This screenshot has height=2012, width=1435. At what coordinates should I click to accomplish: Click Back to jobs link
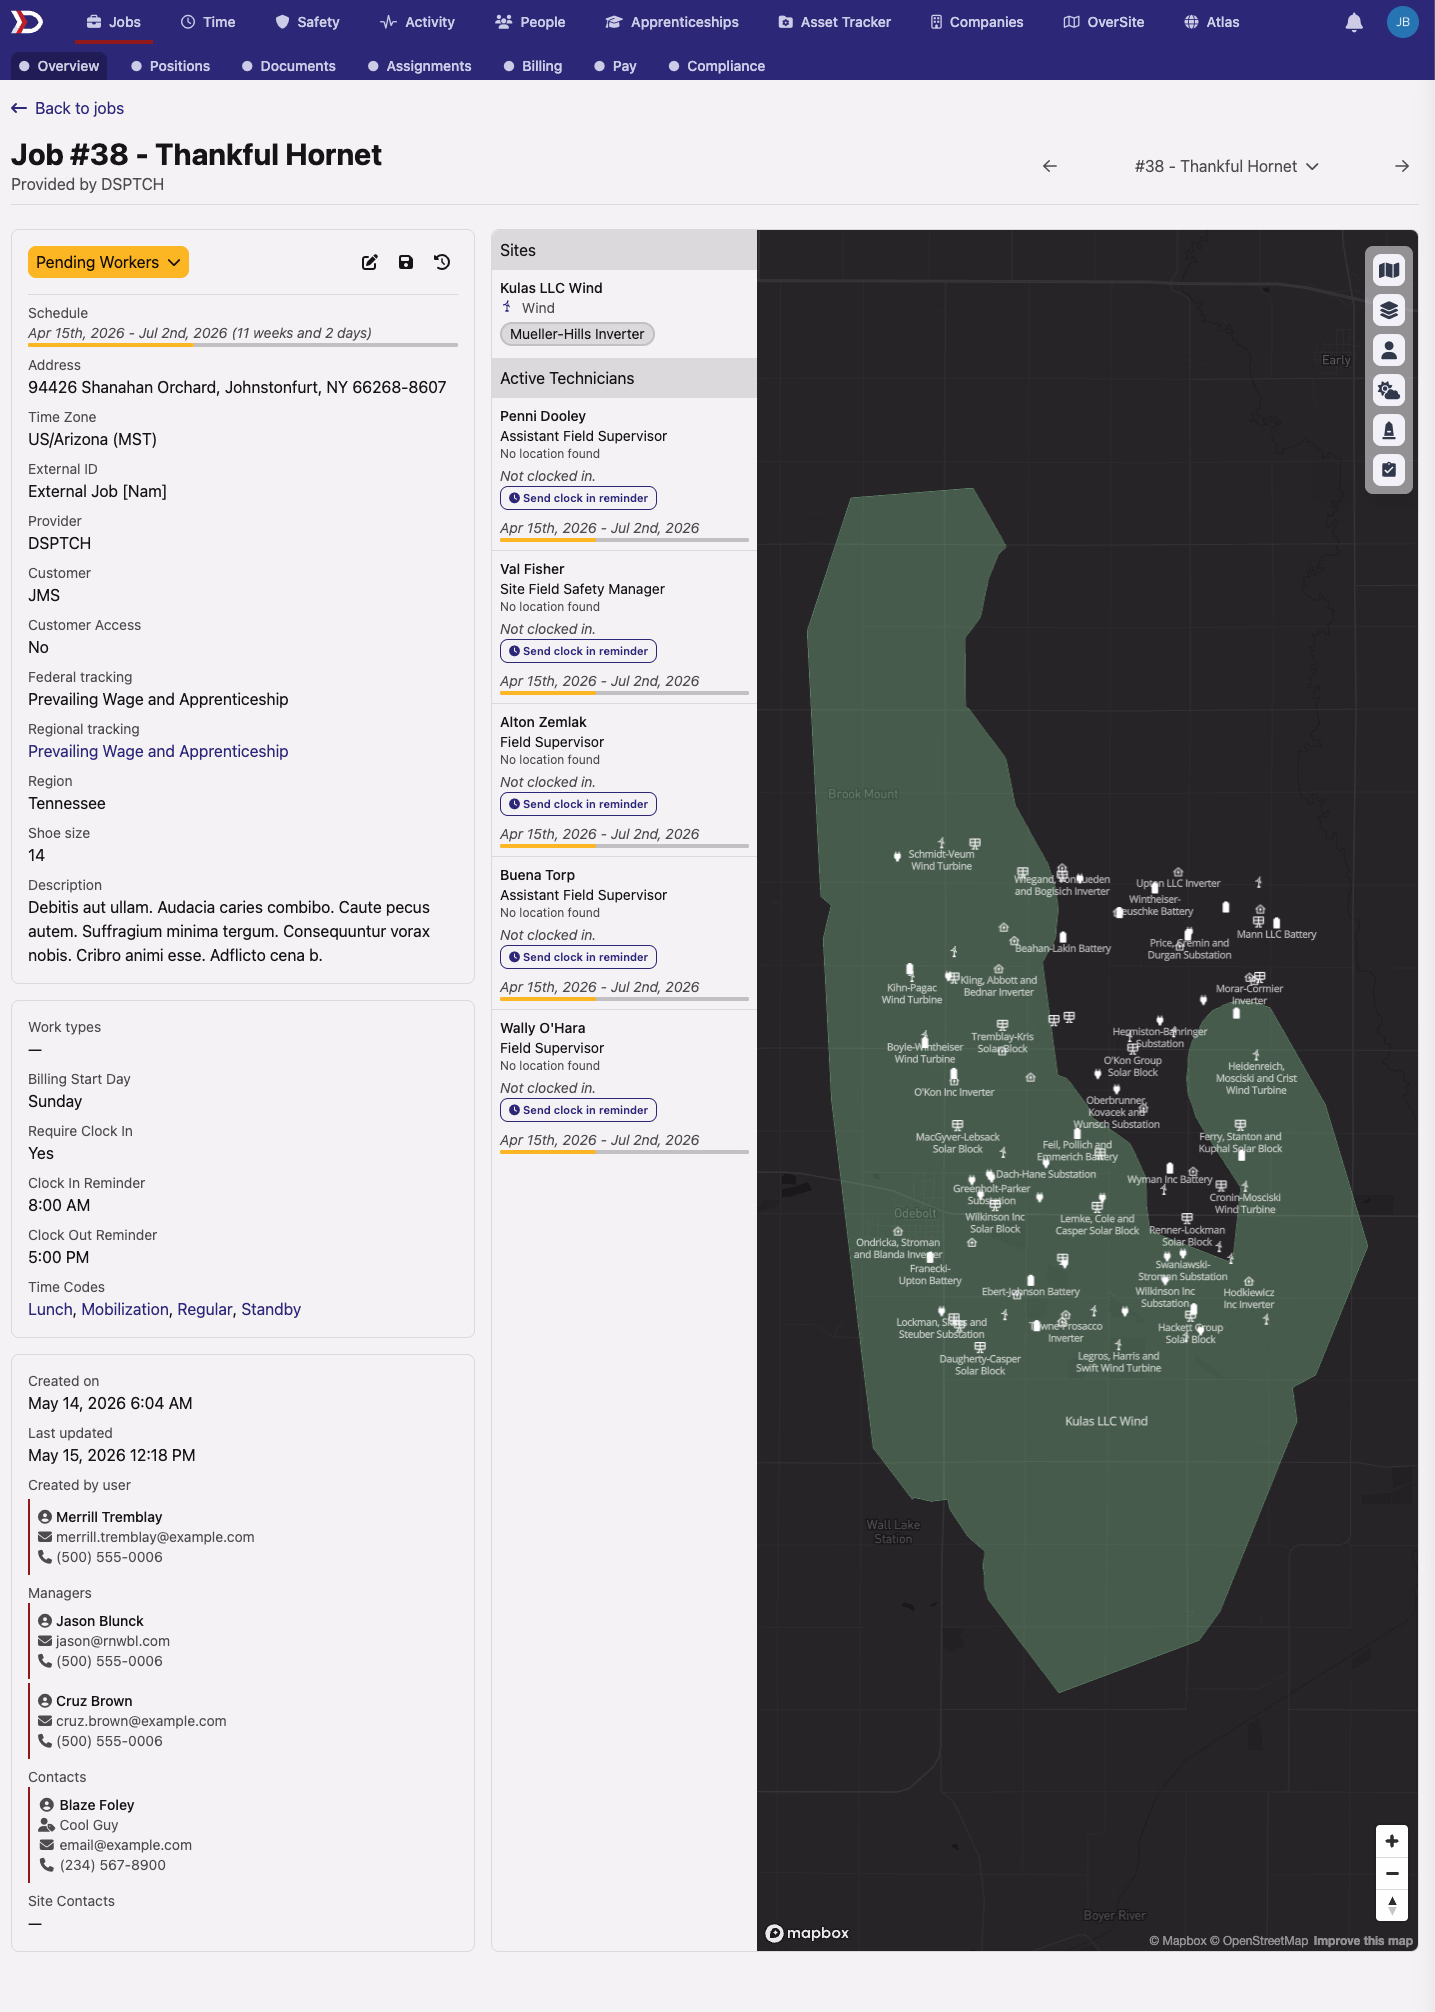pos(67,108)
